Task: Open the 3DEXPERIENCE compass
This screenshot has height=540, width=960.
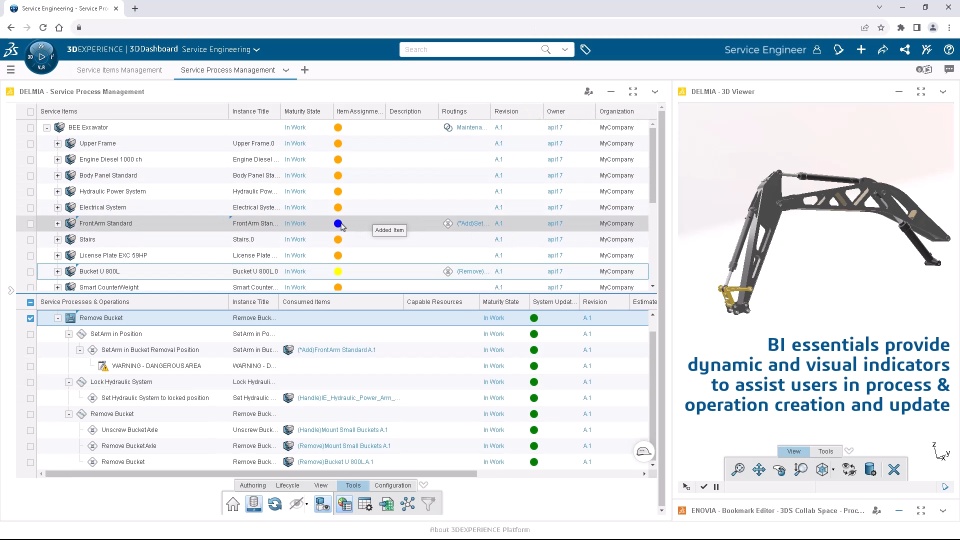Action: coord(41,56)
